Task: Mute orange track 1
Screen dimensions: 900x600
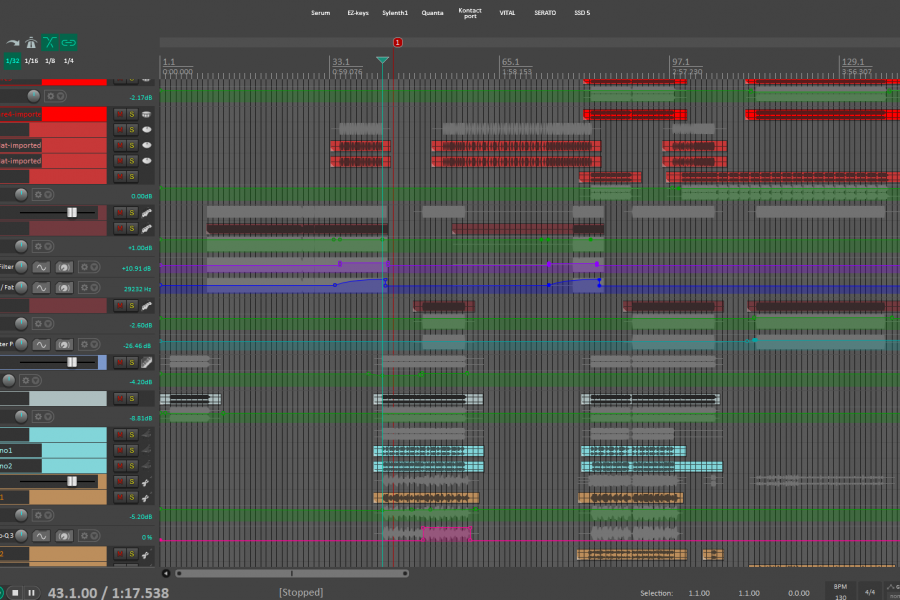Action: point(120,497)
